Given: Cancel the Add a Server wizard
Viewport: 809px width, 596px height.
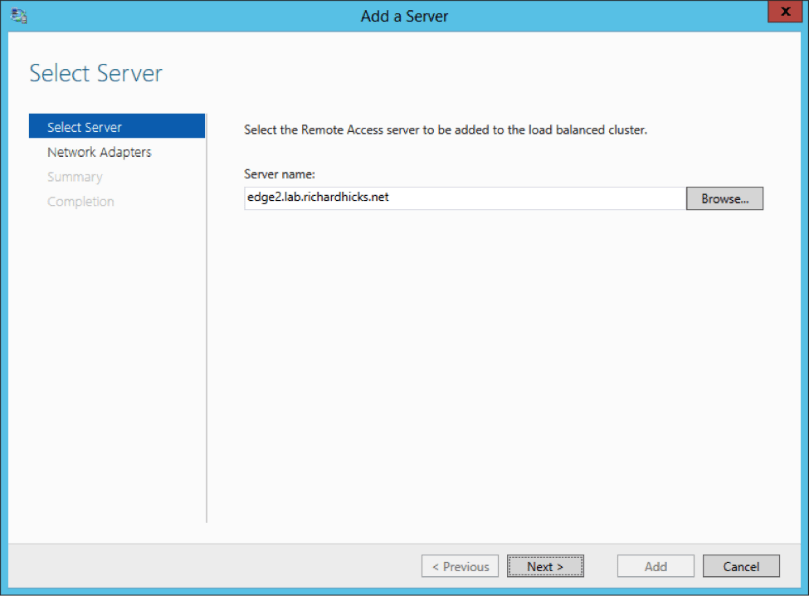Looking at the screenshot, I should click(x=741, y=567).
